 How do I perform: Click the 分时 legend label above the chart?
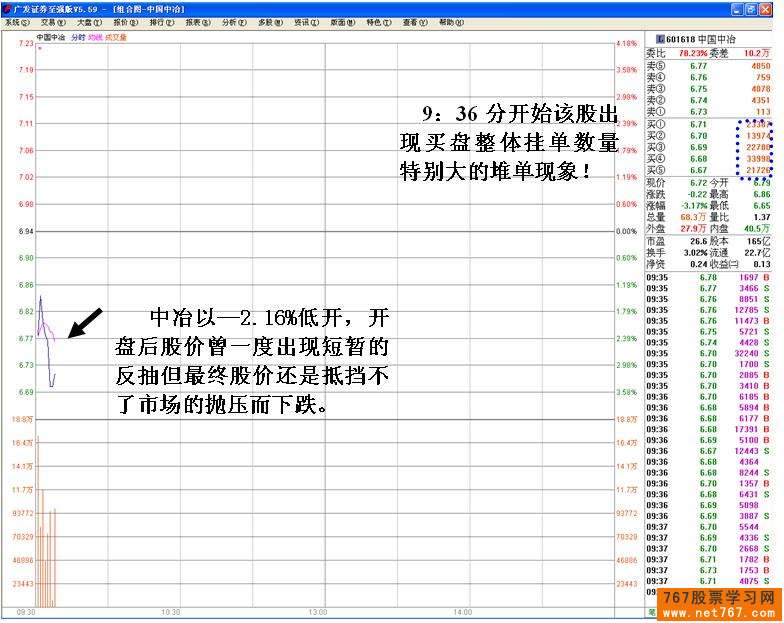click(78, 38)
